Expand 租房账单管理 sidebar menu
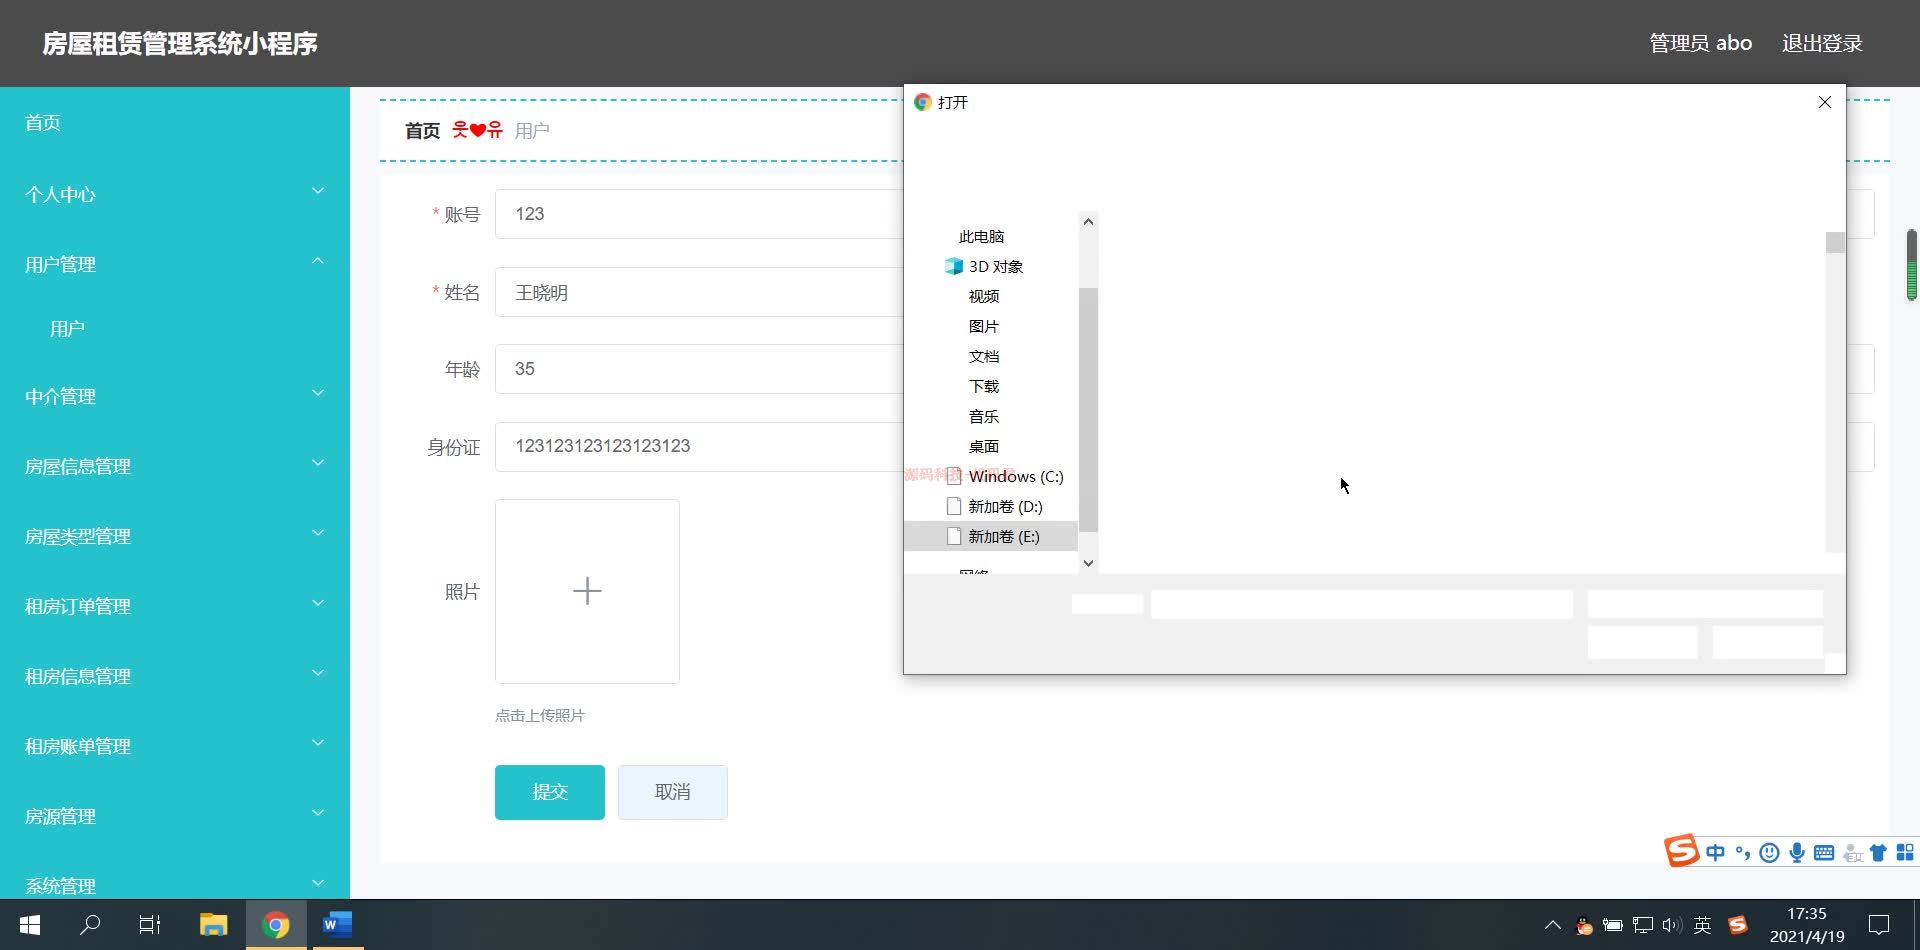Viewport: 1920px width, 950px height. 175,745
